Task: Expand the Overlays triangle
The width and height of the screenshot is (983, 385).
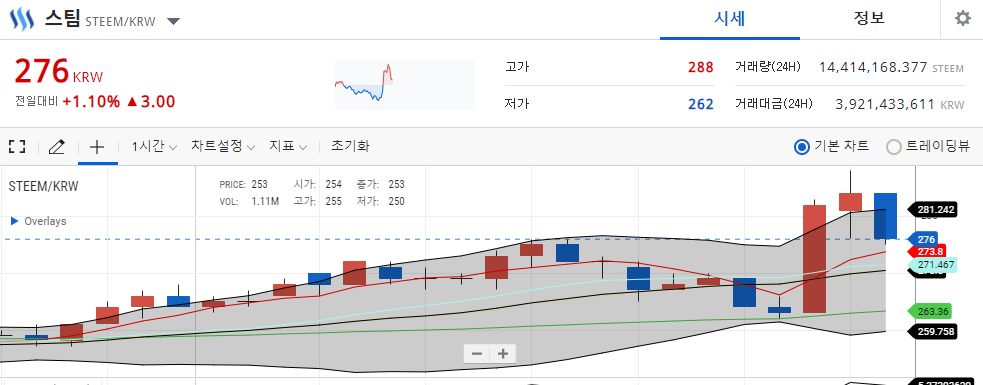Action: coord(14,221)
